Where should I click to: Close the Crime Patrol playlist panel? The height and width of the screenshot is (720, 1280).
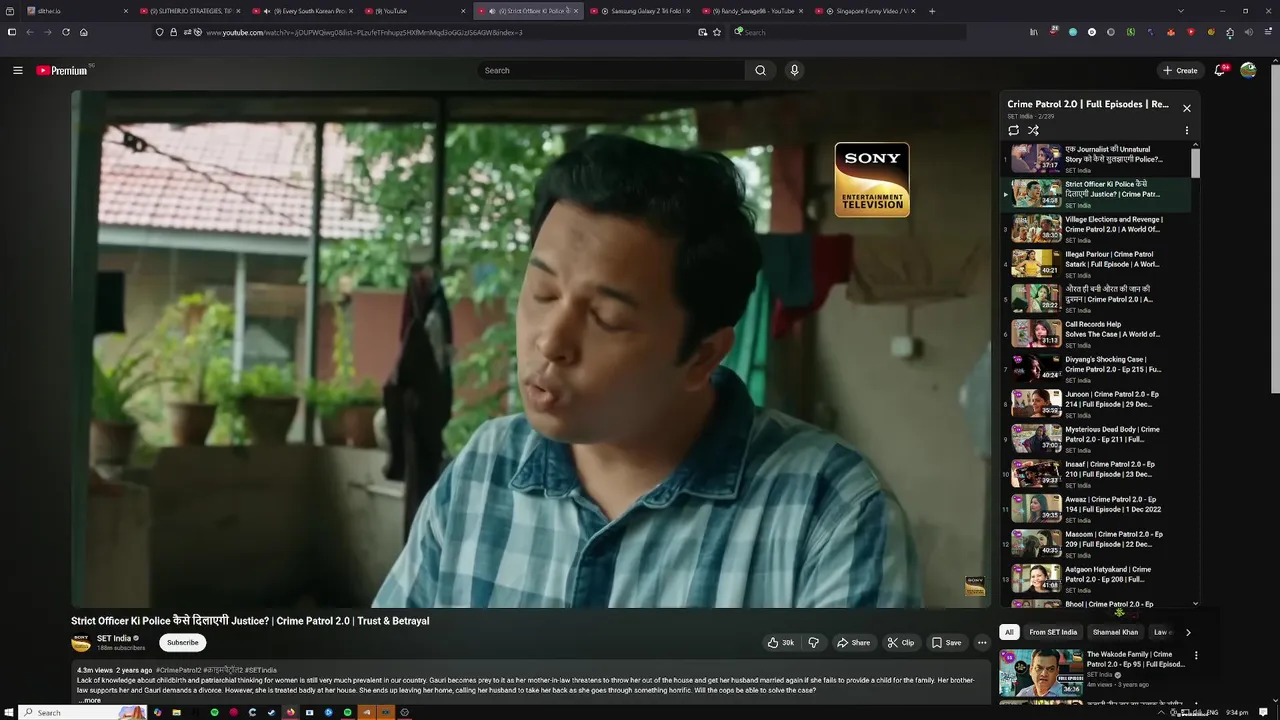tap(1187, 108)
